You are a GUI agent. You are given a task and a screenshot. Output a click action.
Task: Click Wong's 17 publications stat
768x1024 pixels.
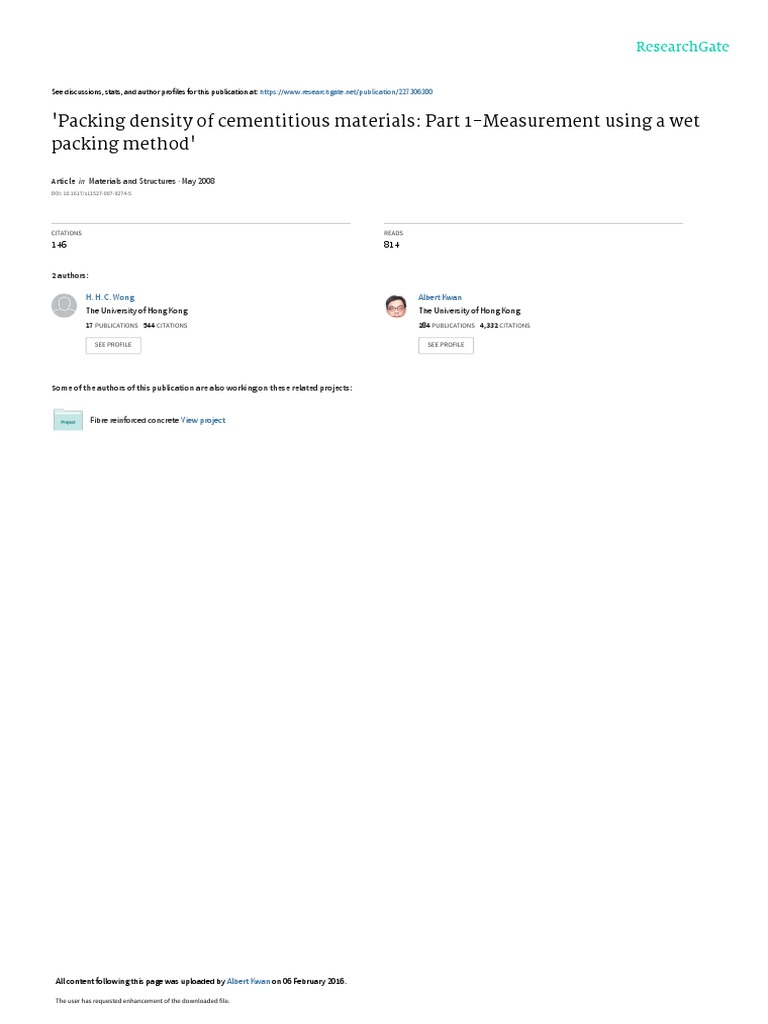point(110,325)
